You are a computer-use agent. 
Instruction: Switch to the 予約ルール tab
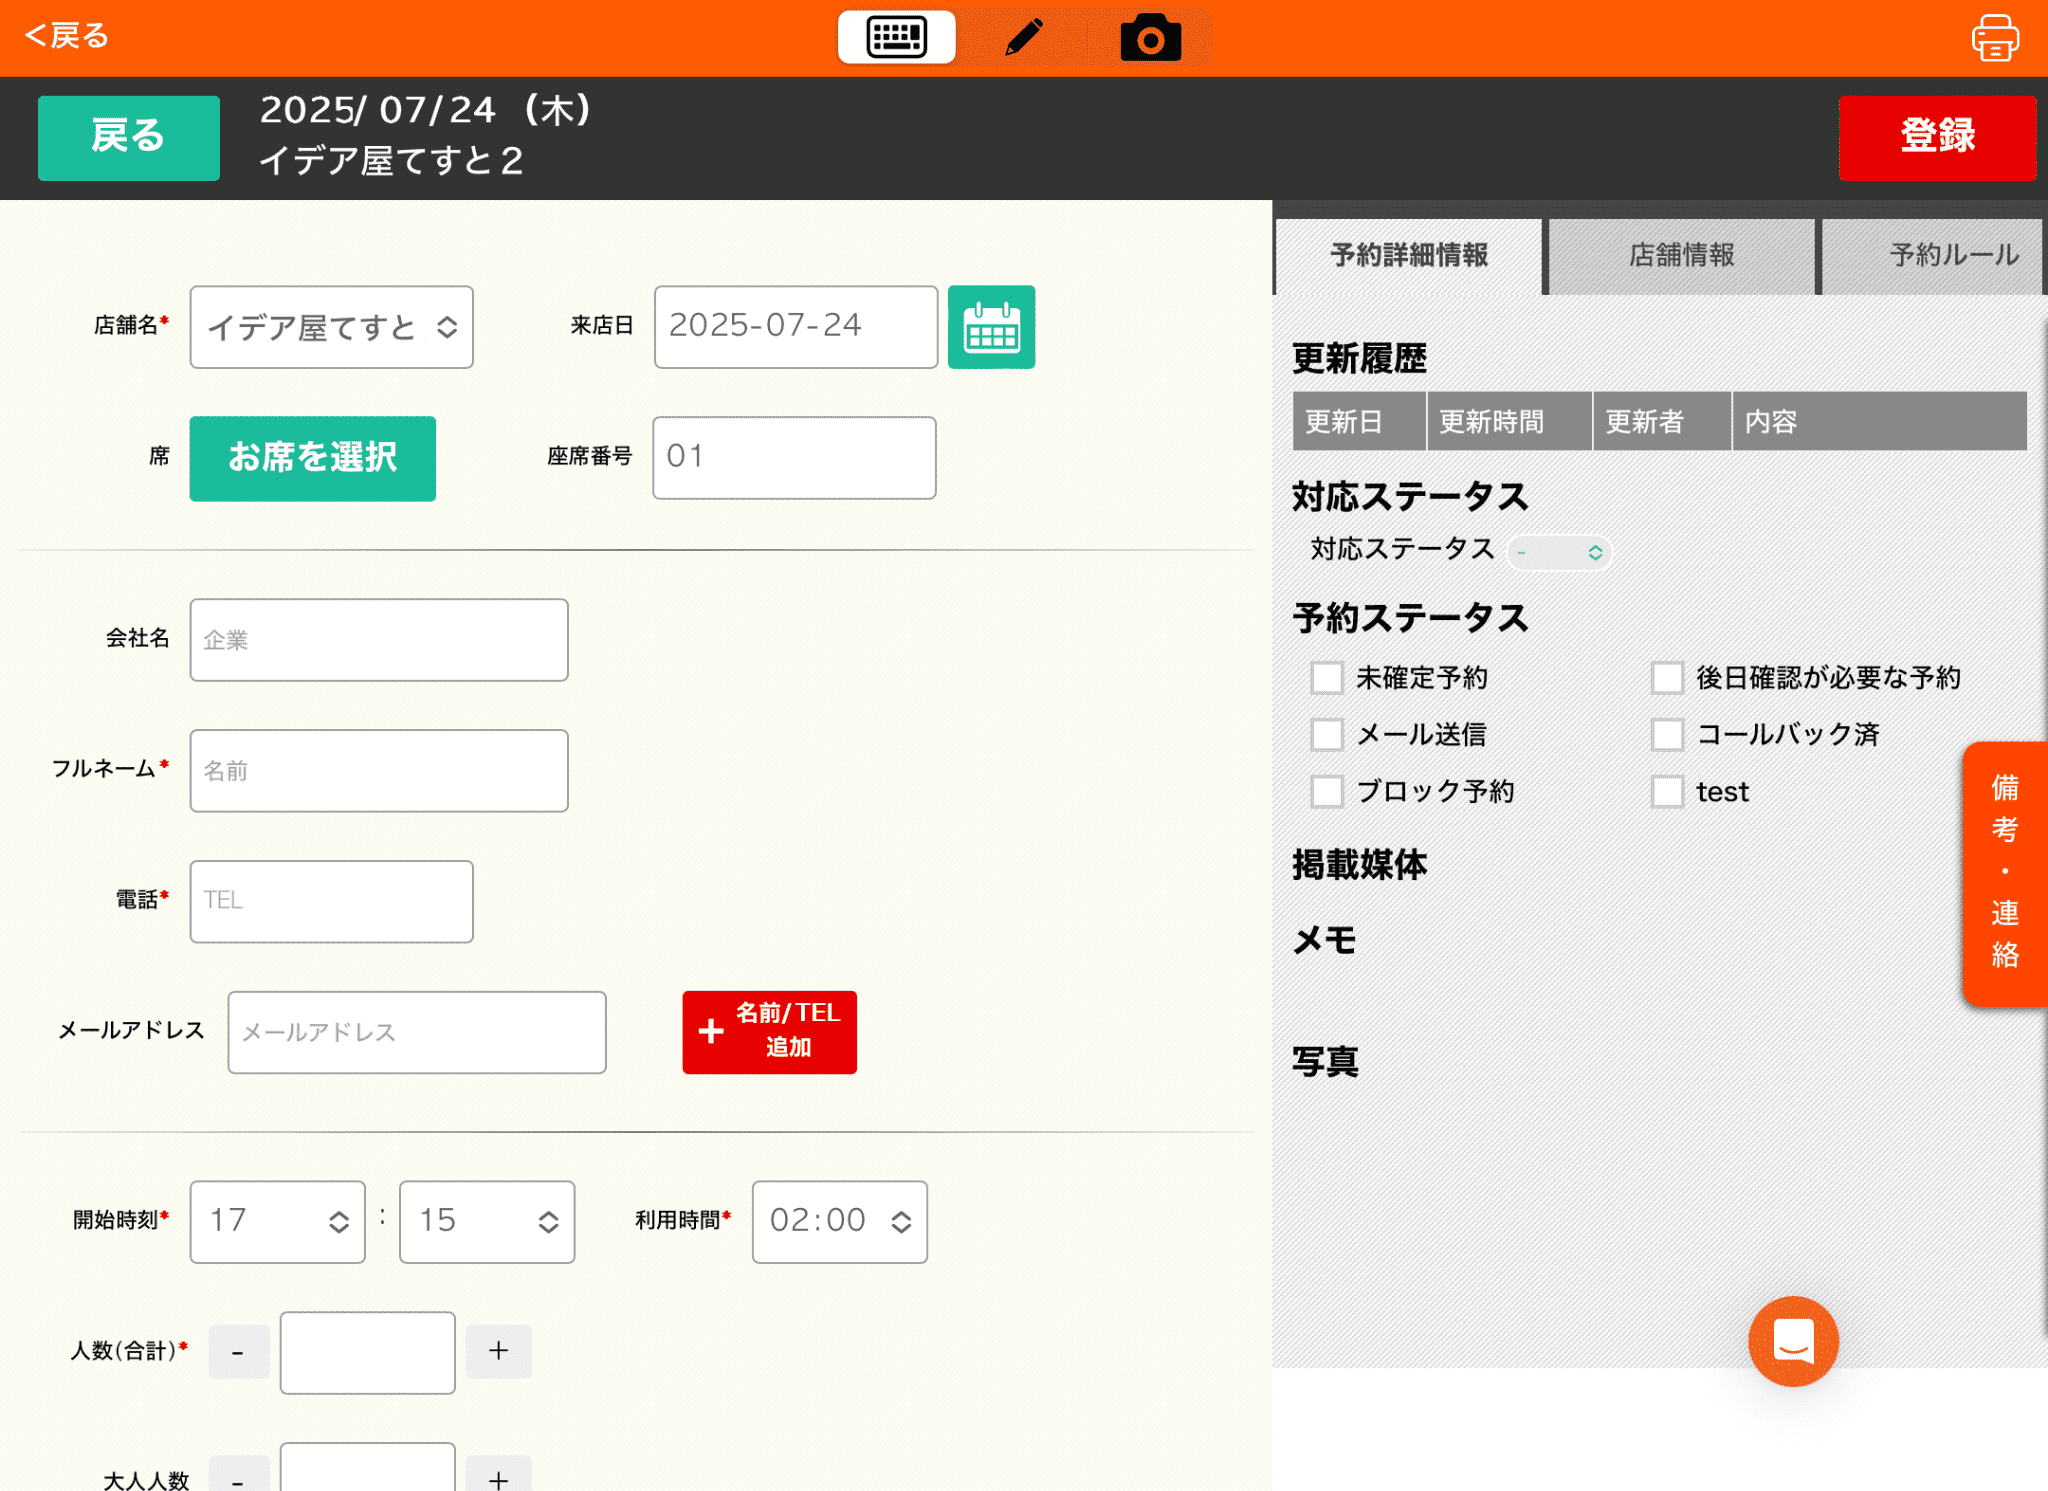click(x=1932, y=256)
